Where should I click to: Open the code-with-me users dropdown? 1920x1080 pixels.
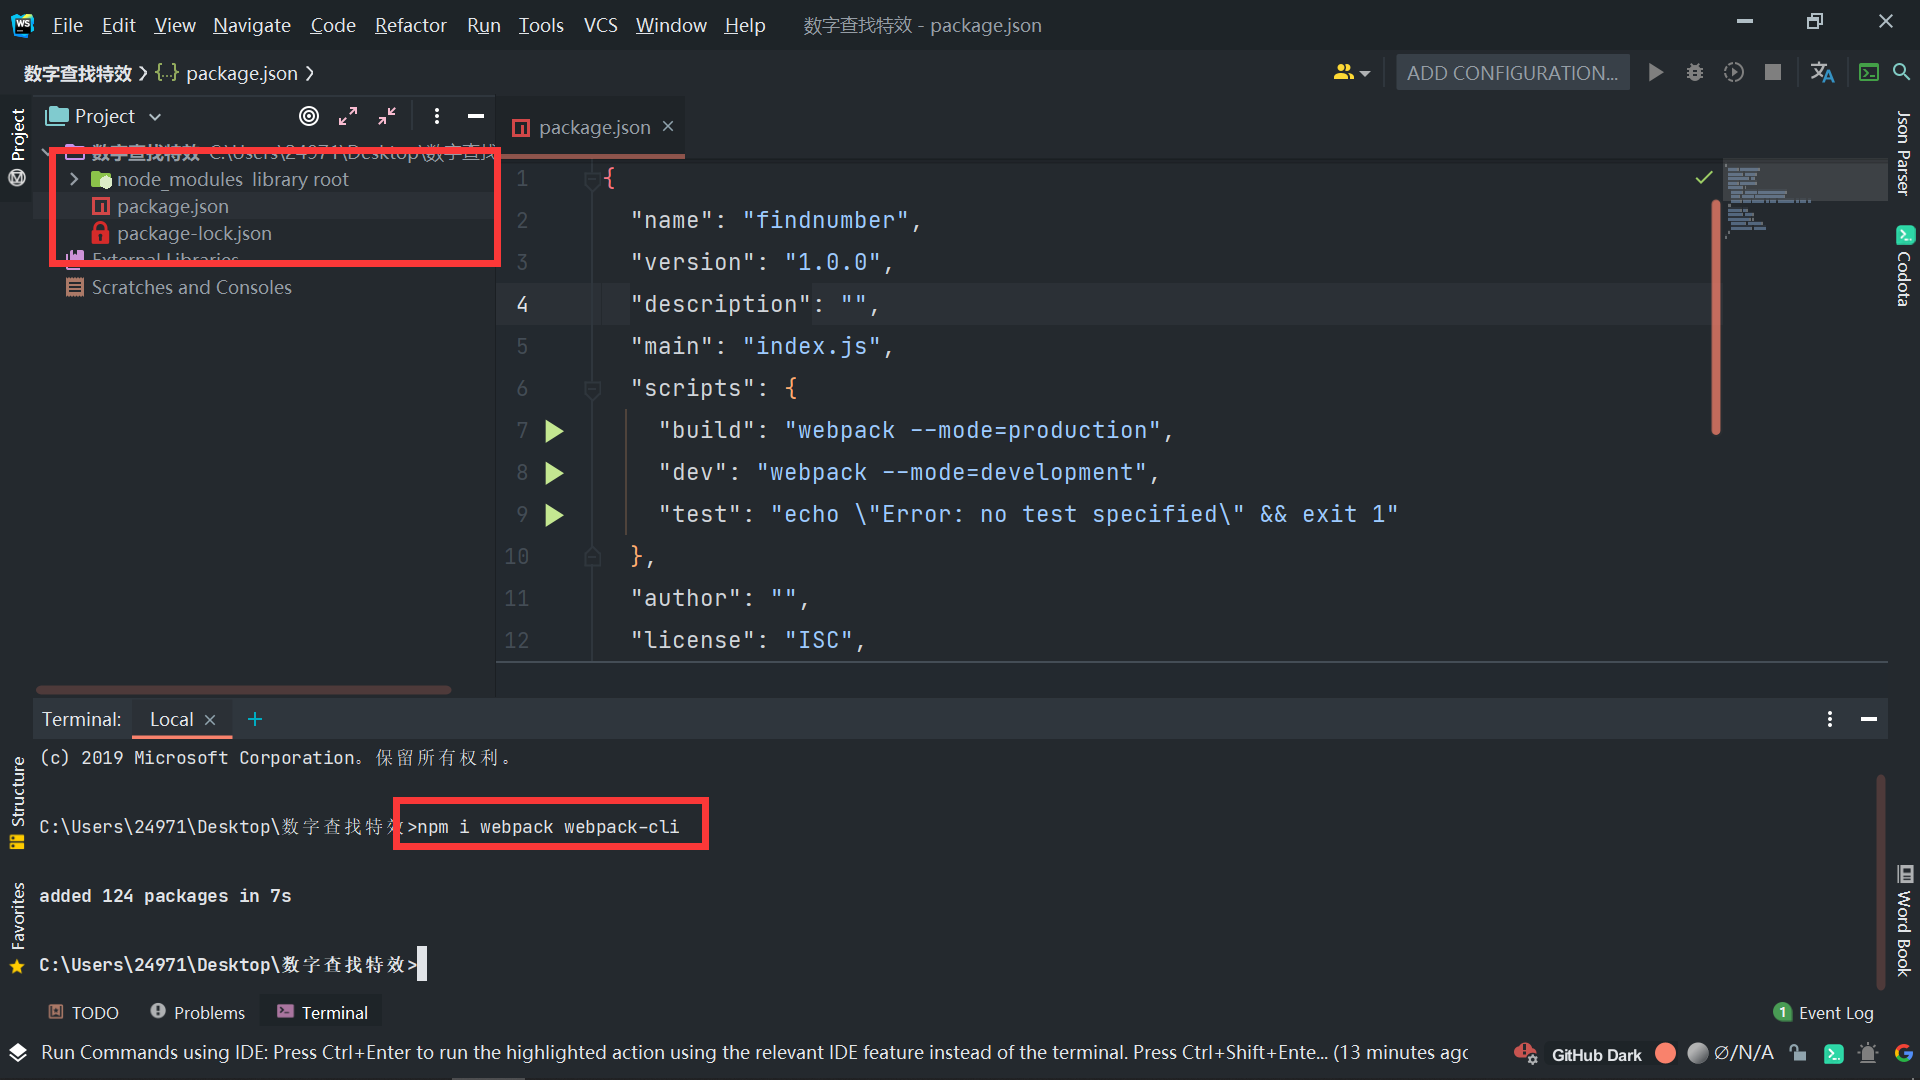pos(1351,73)
